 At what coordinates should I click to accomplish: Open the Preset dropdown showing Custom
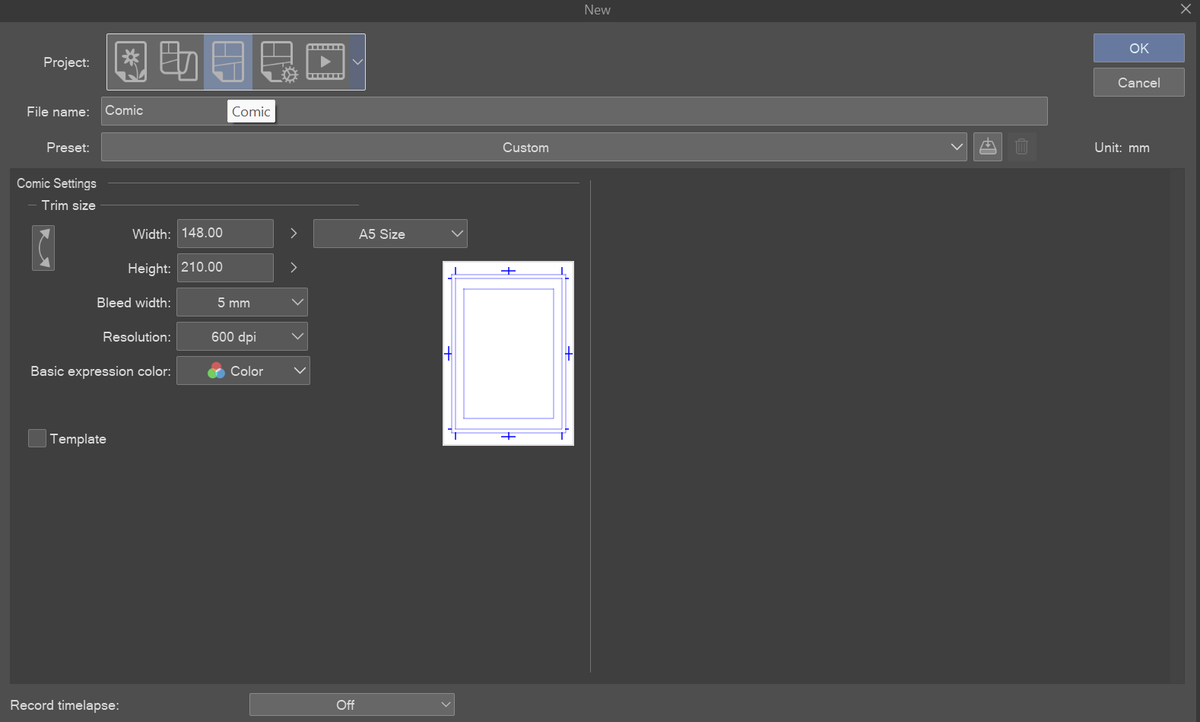click(534, 147)
